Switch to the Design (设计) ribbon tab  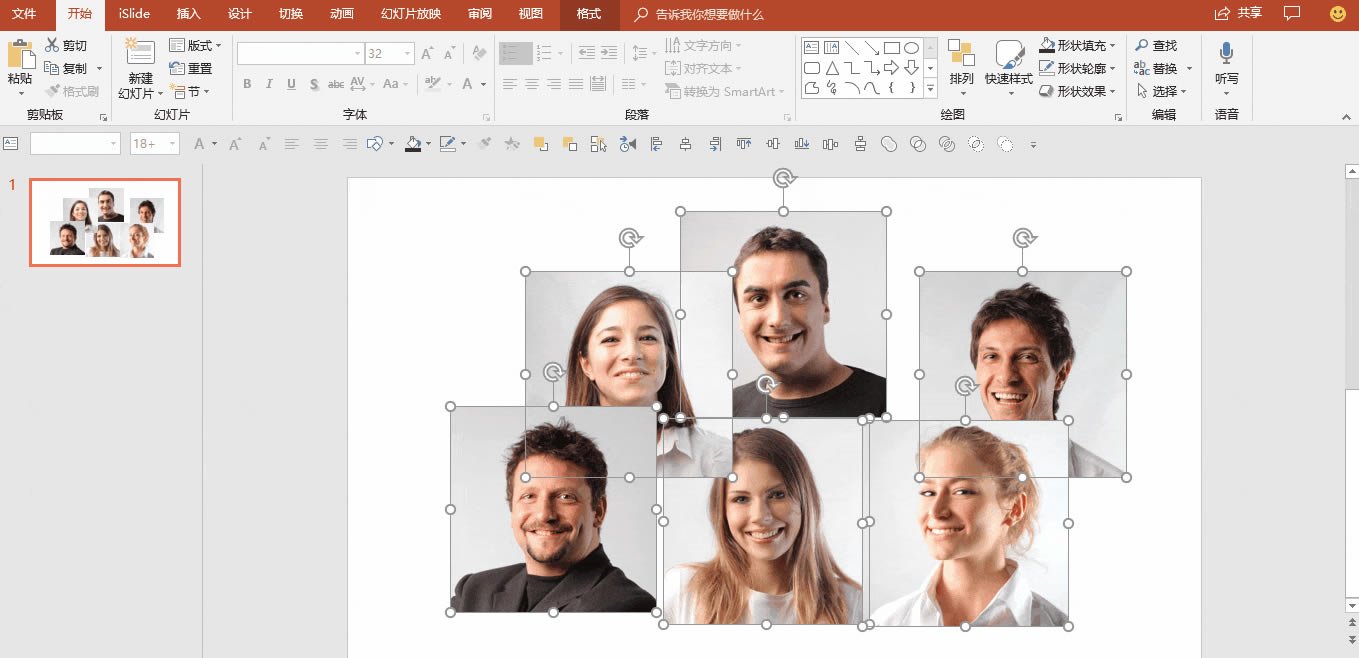click(240, 15)
